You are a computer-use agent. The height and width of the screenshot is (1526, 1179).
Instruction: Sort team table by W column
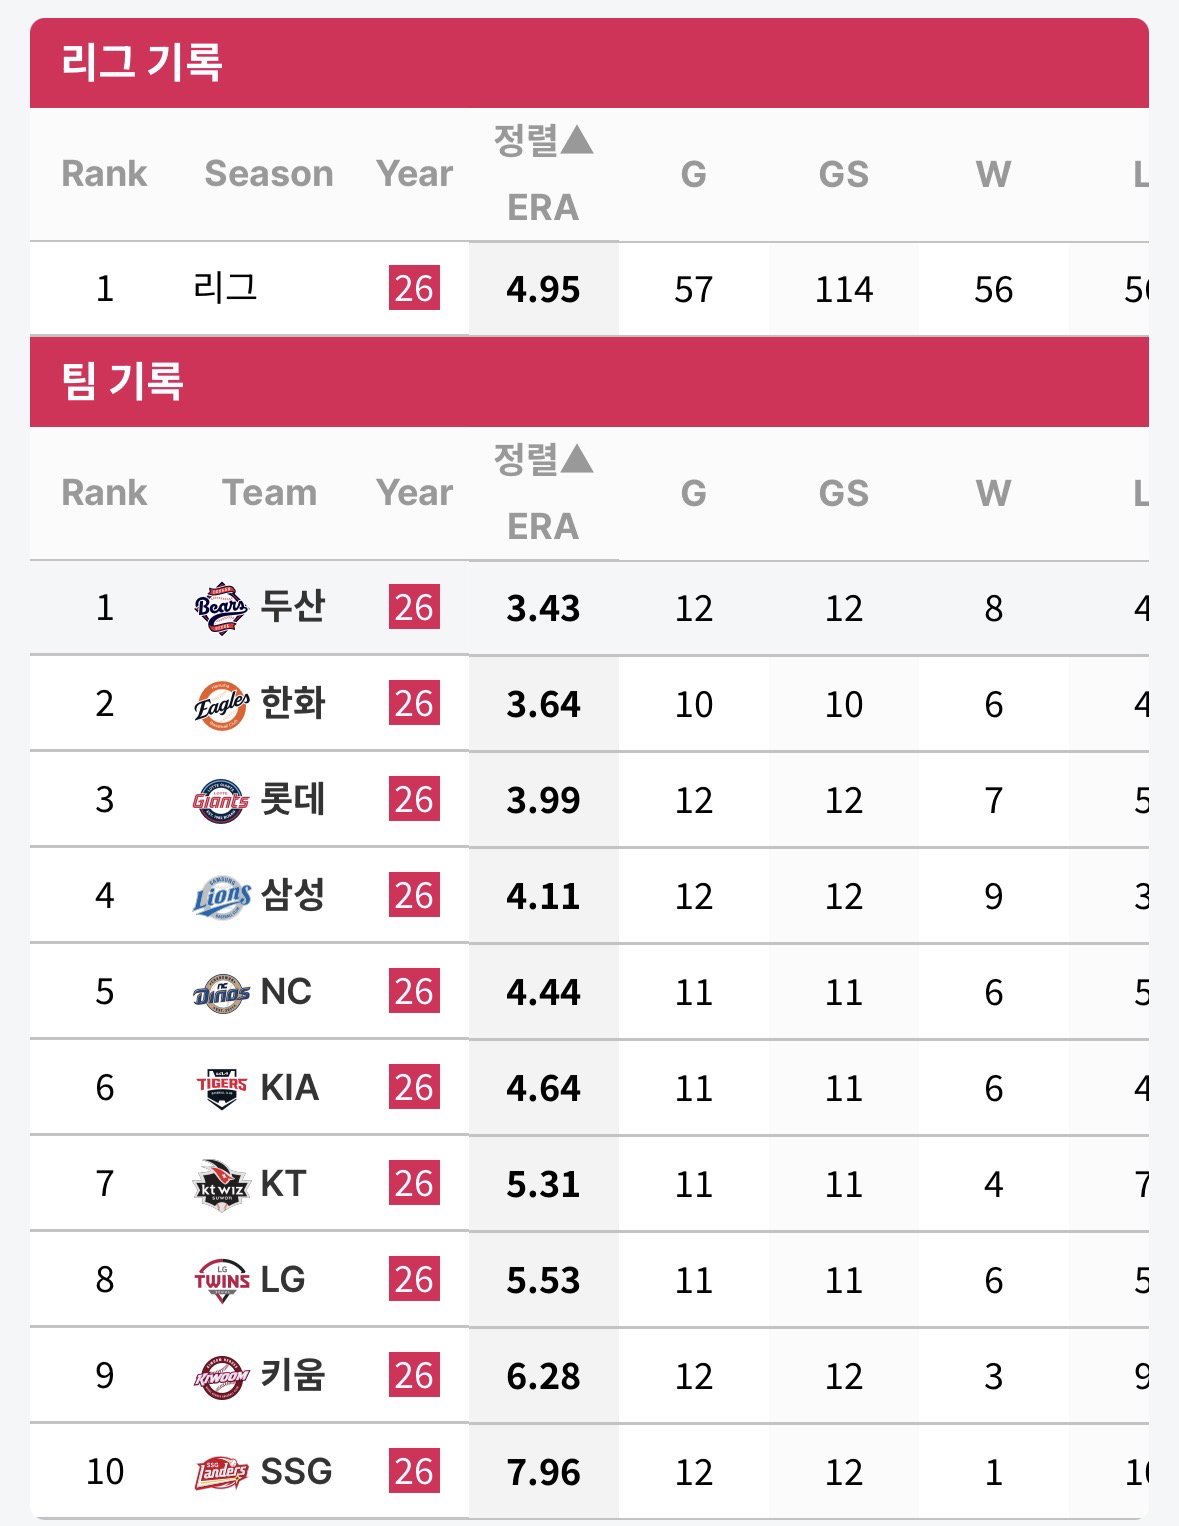(993, 493)
